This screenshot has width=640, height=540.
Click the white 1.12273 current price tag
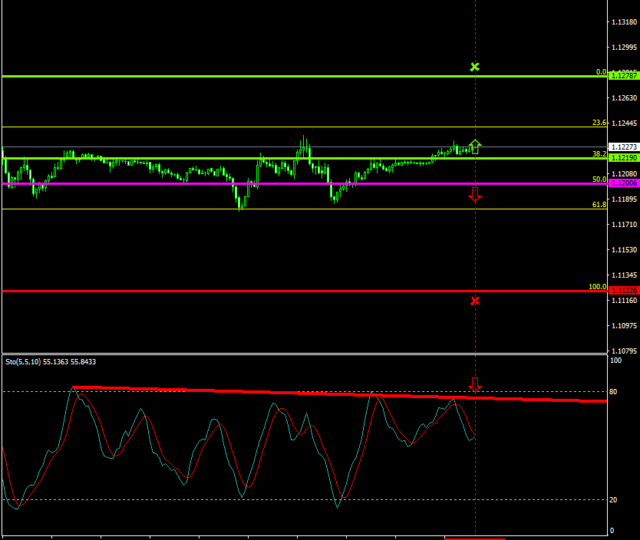(623, 147)
